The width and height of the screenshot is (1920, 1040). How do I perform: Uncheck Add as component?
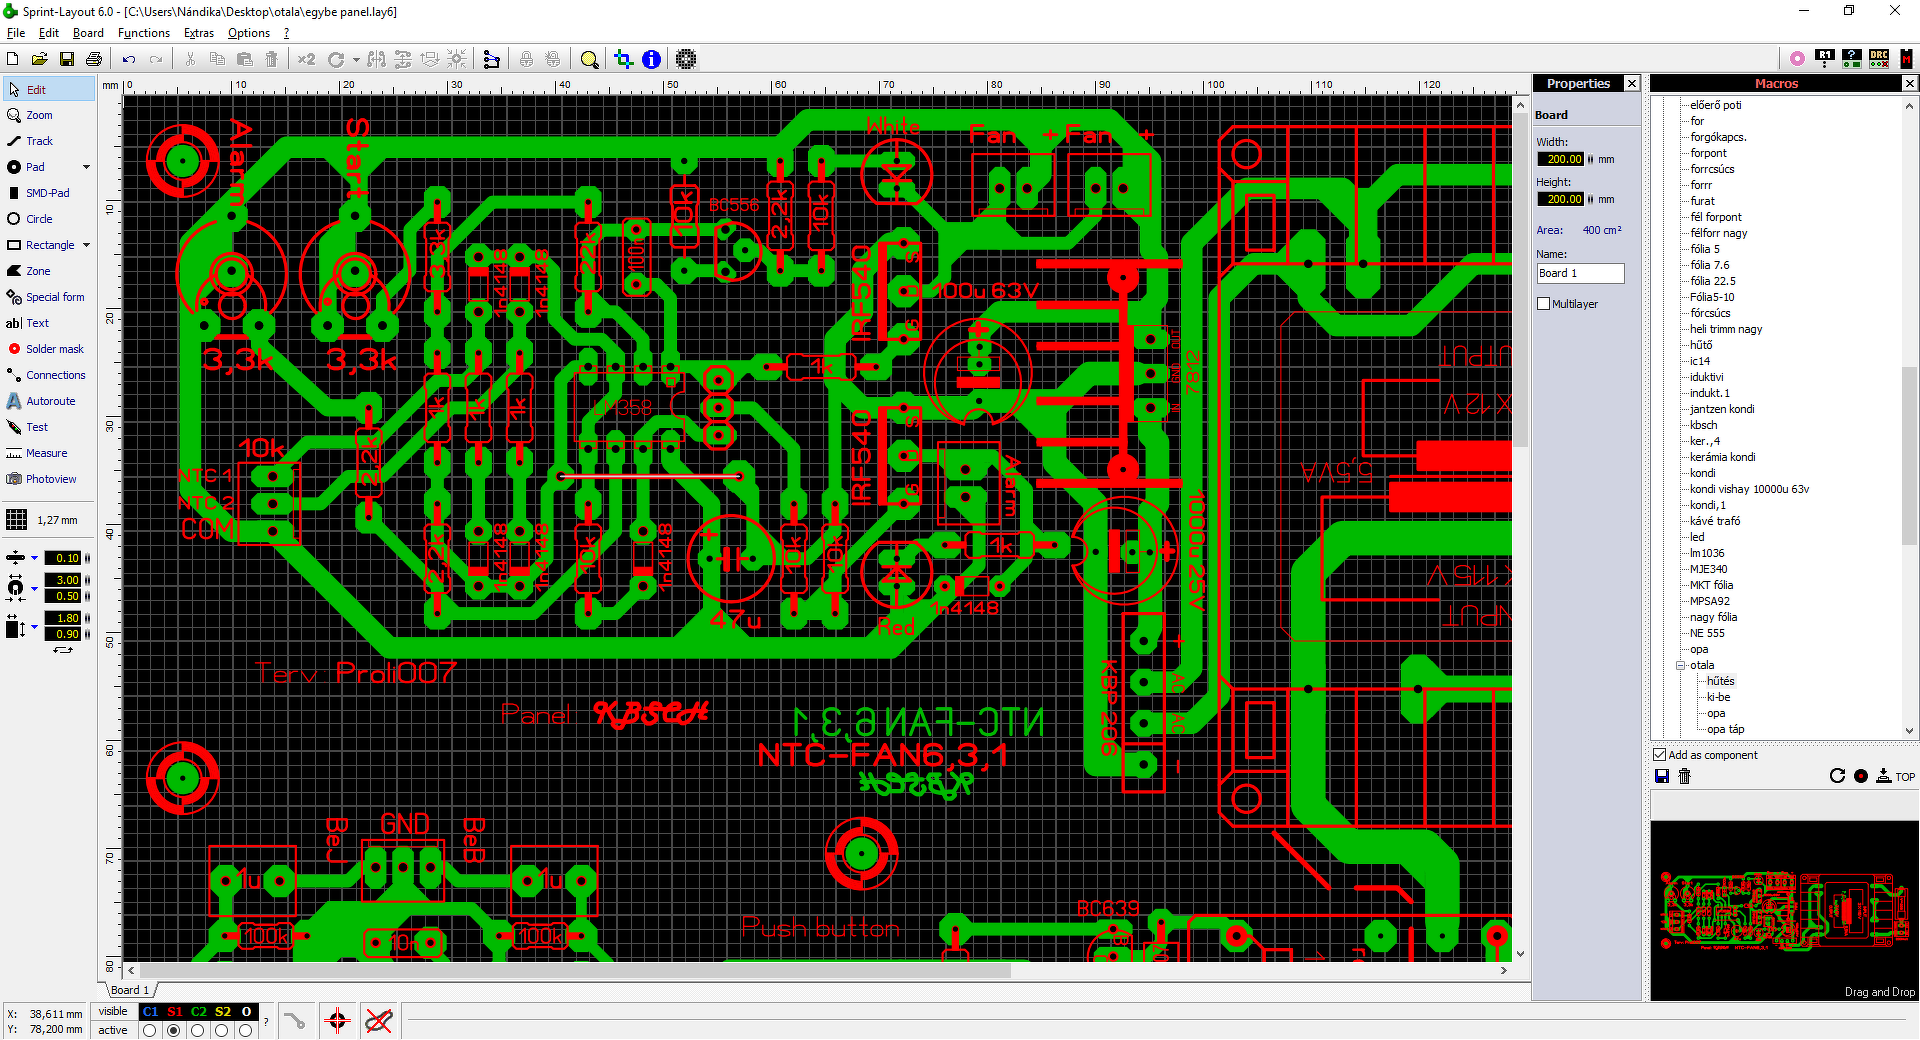pyautogui.click(x=1660, y=755)
